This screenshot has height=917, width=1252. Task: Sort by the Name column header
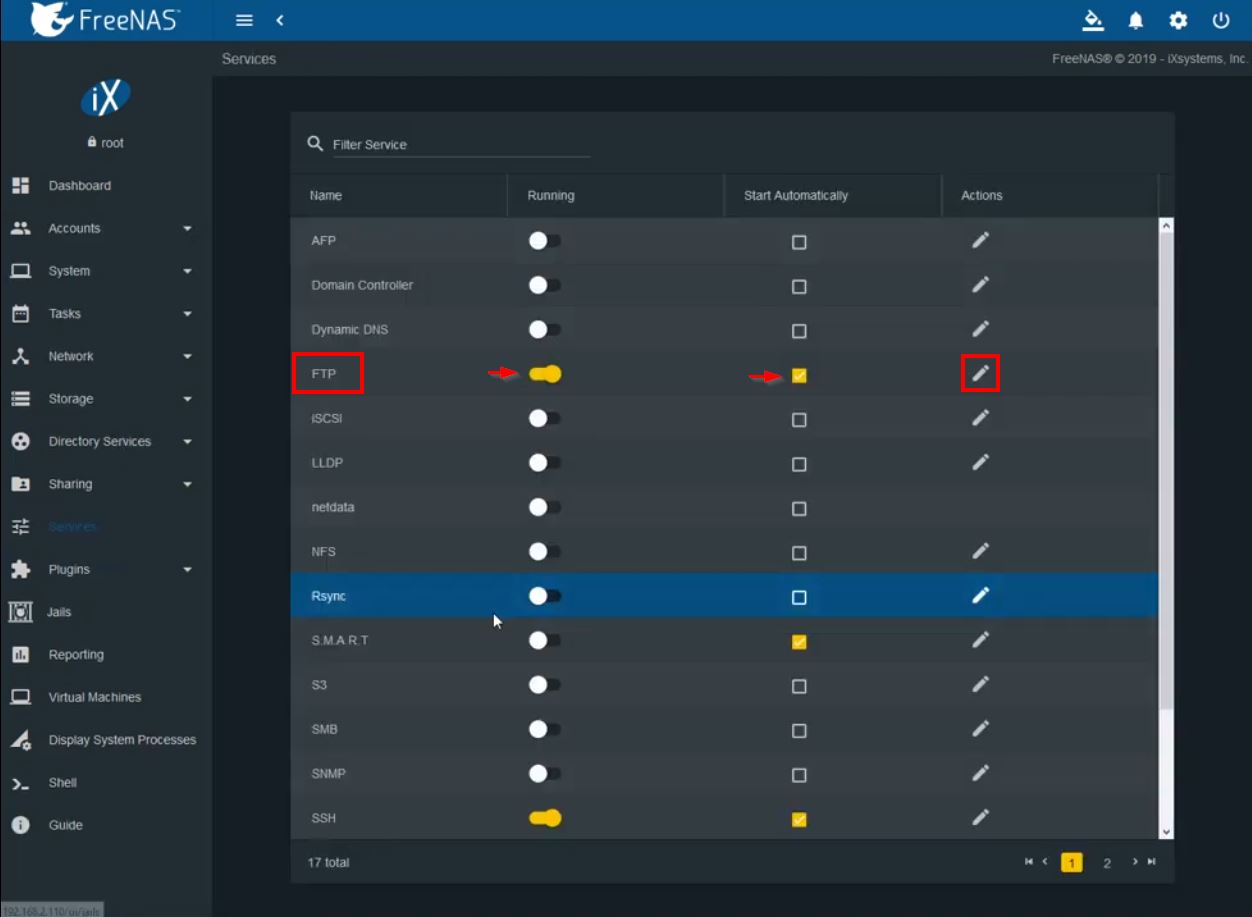326,195
